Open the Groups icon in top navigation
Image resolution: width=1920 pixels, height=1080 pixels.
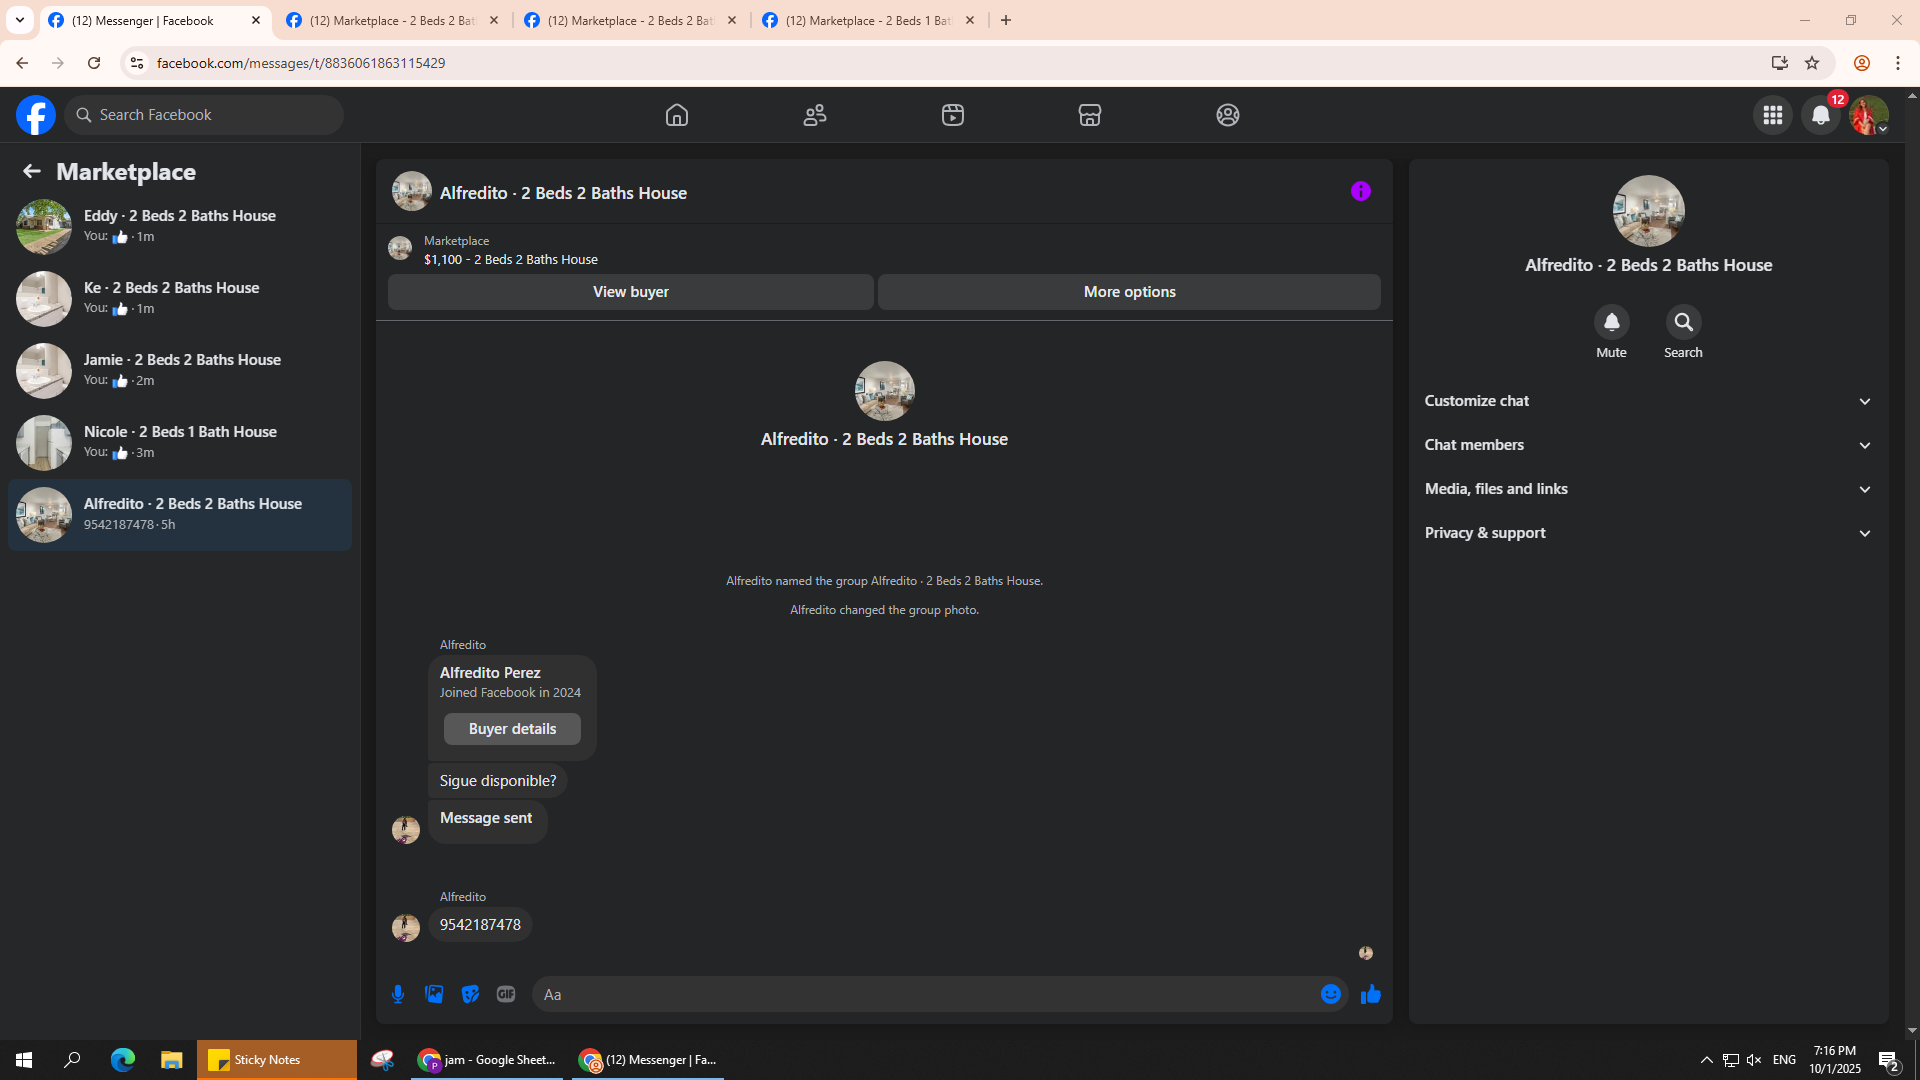click(1228, 115)
